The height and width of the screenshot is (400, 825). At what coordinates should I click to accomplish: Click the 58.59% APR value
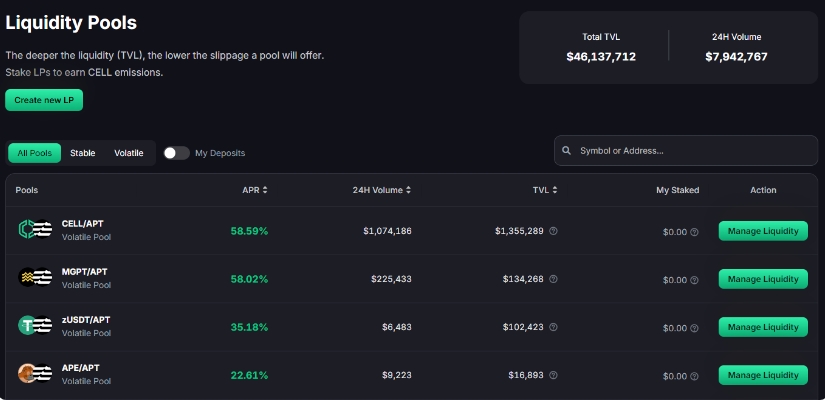pos(249,231)
